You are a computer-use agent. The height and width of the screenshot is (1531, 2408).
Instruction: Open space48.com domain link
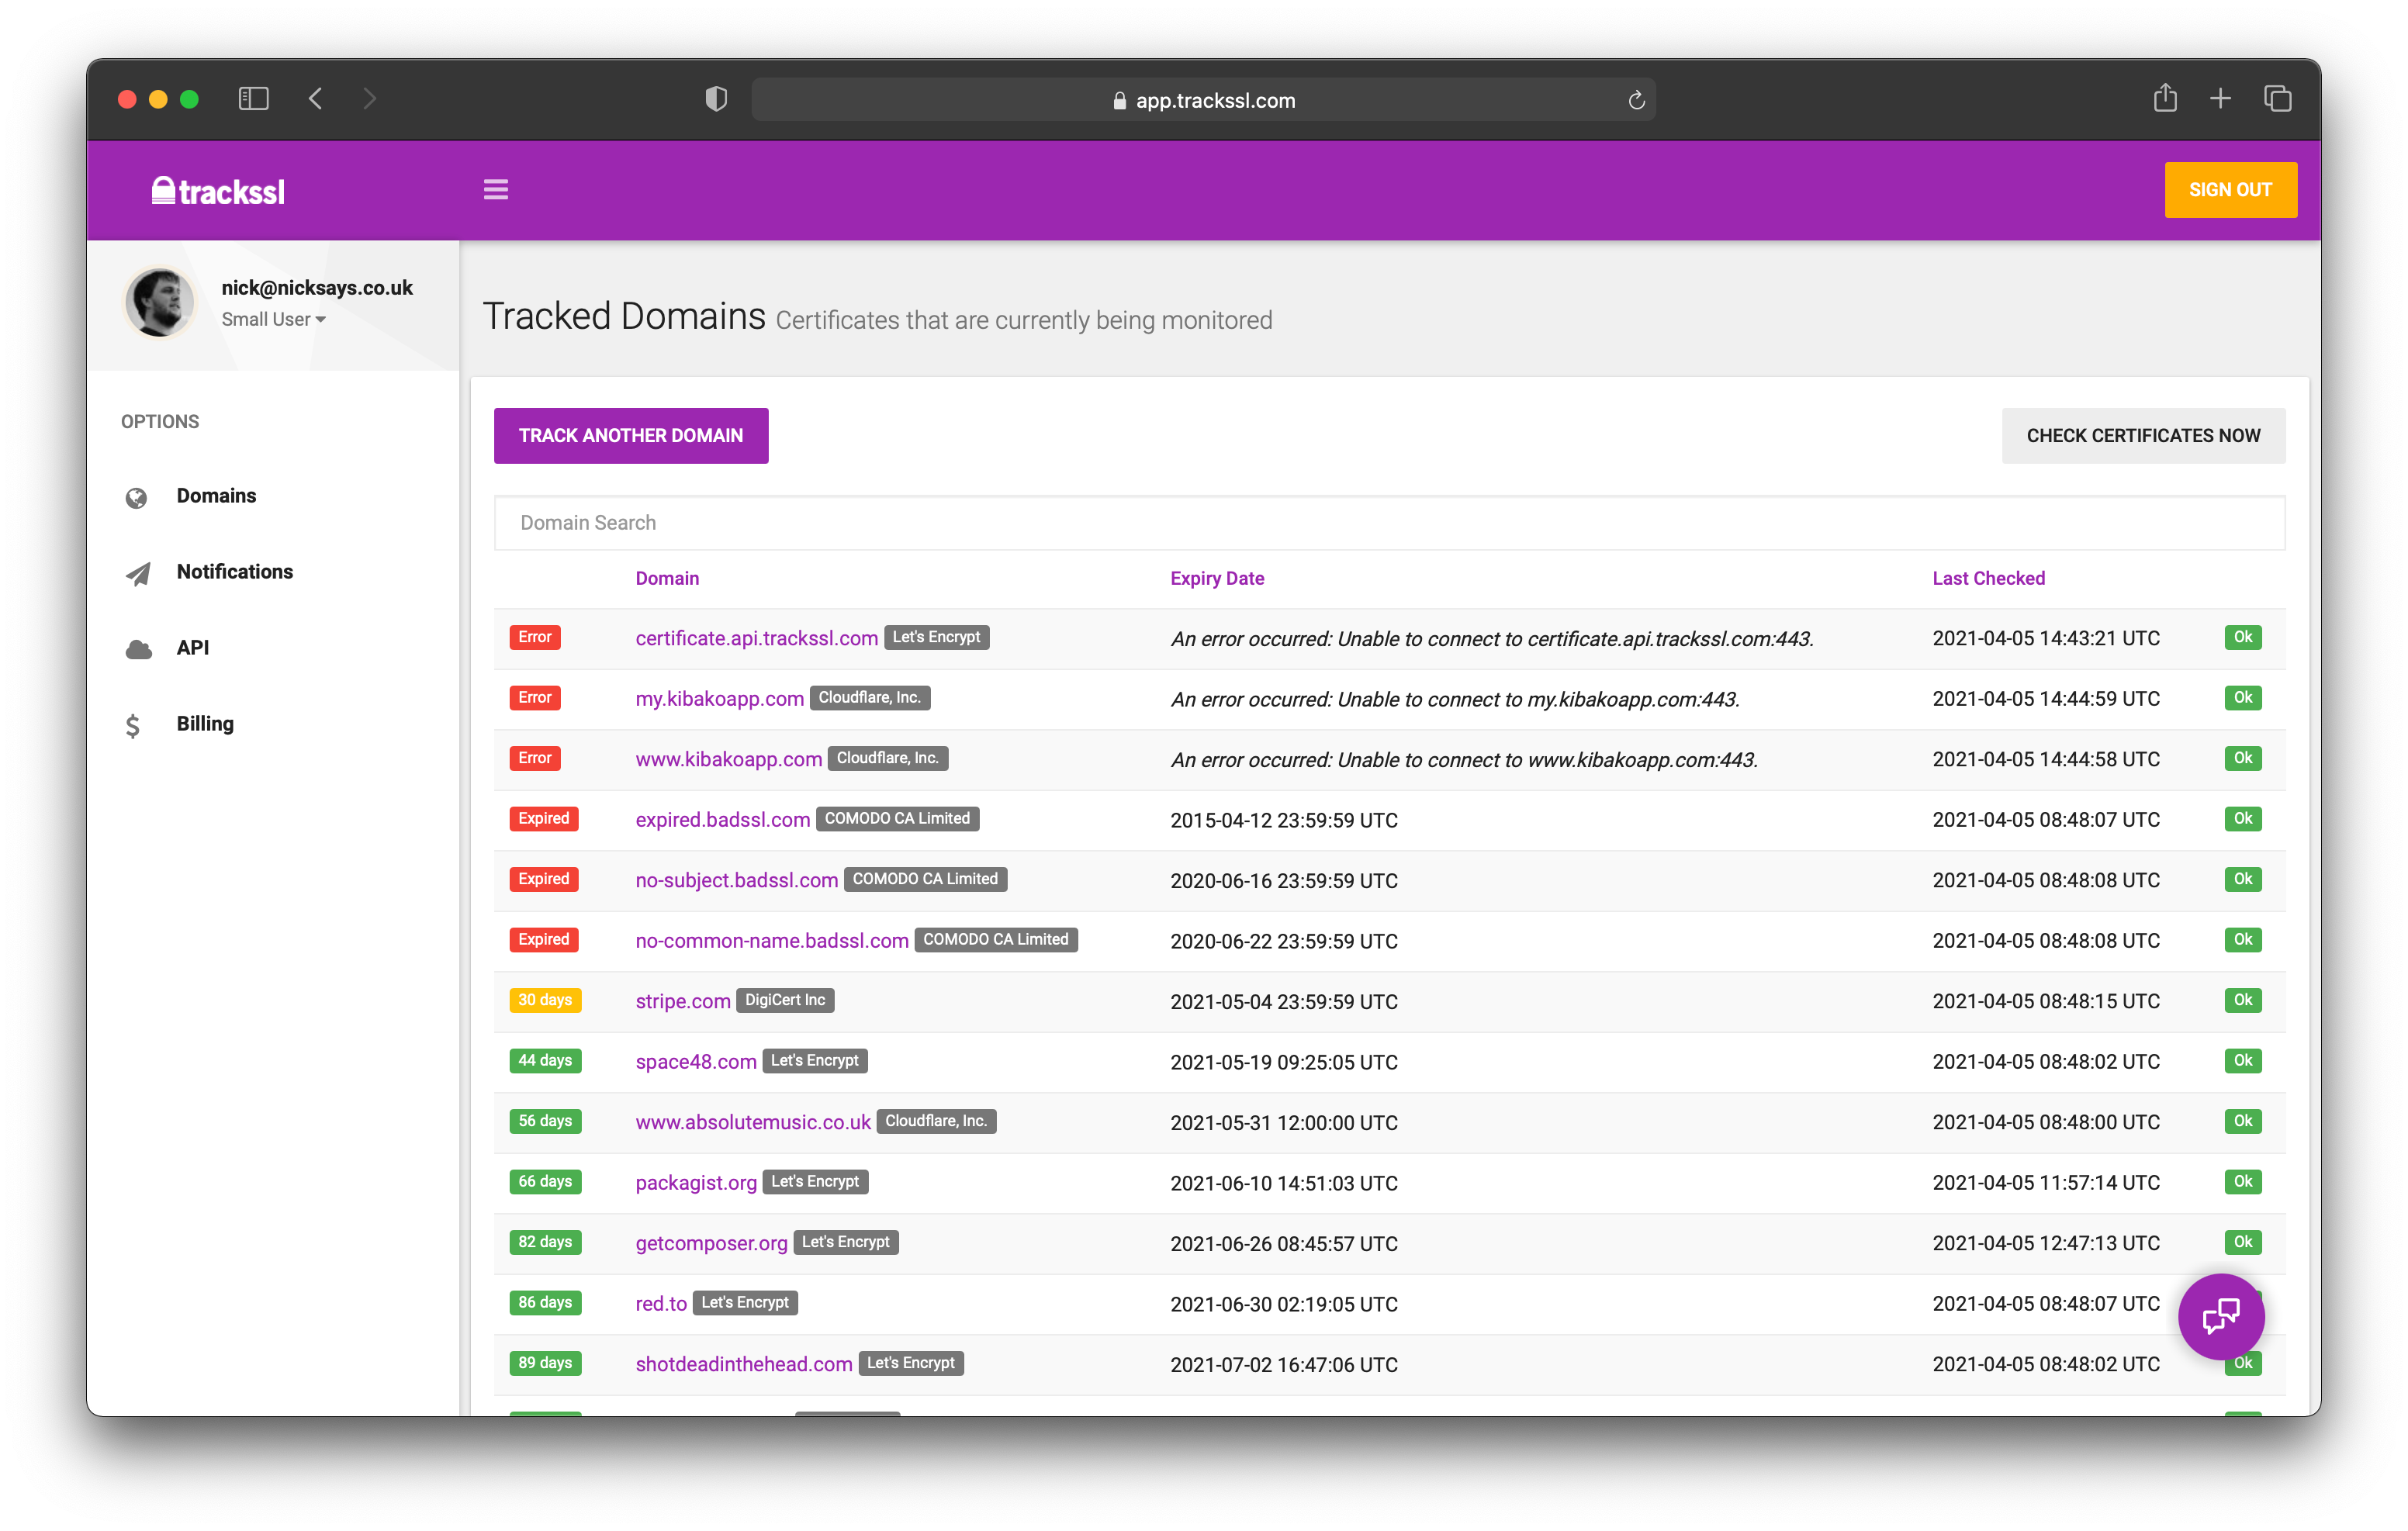695,1061
